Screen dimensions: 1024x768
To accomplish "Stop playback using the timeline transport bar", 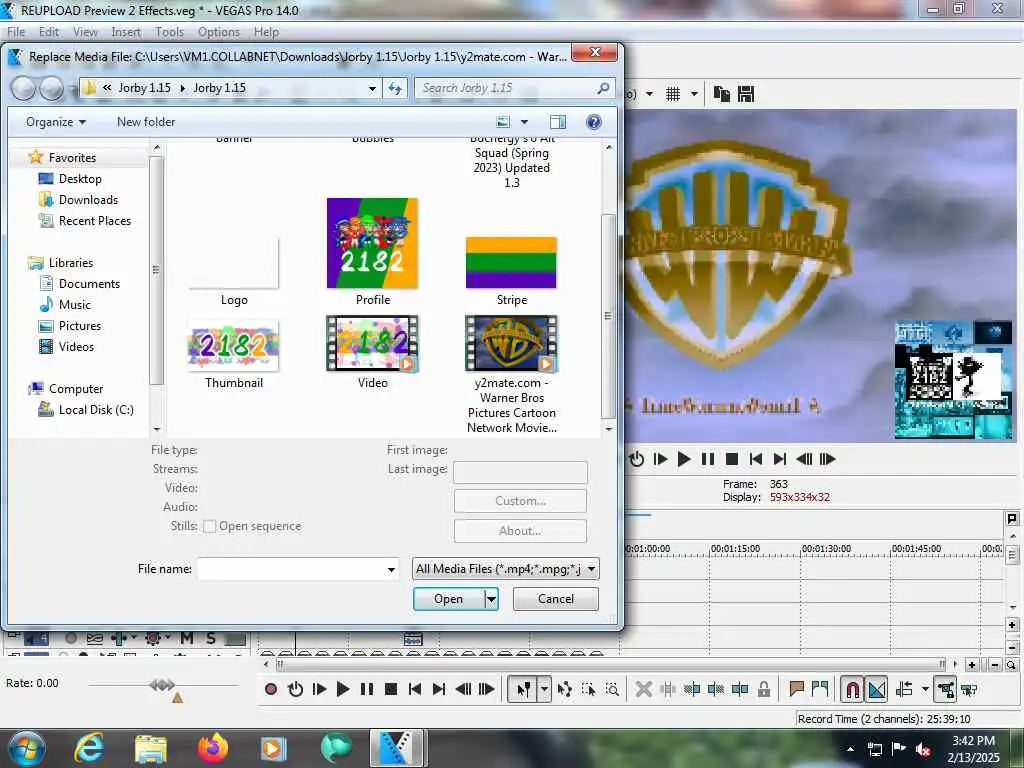I will tap(391, 689).
